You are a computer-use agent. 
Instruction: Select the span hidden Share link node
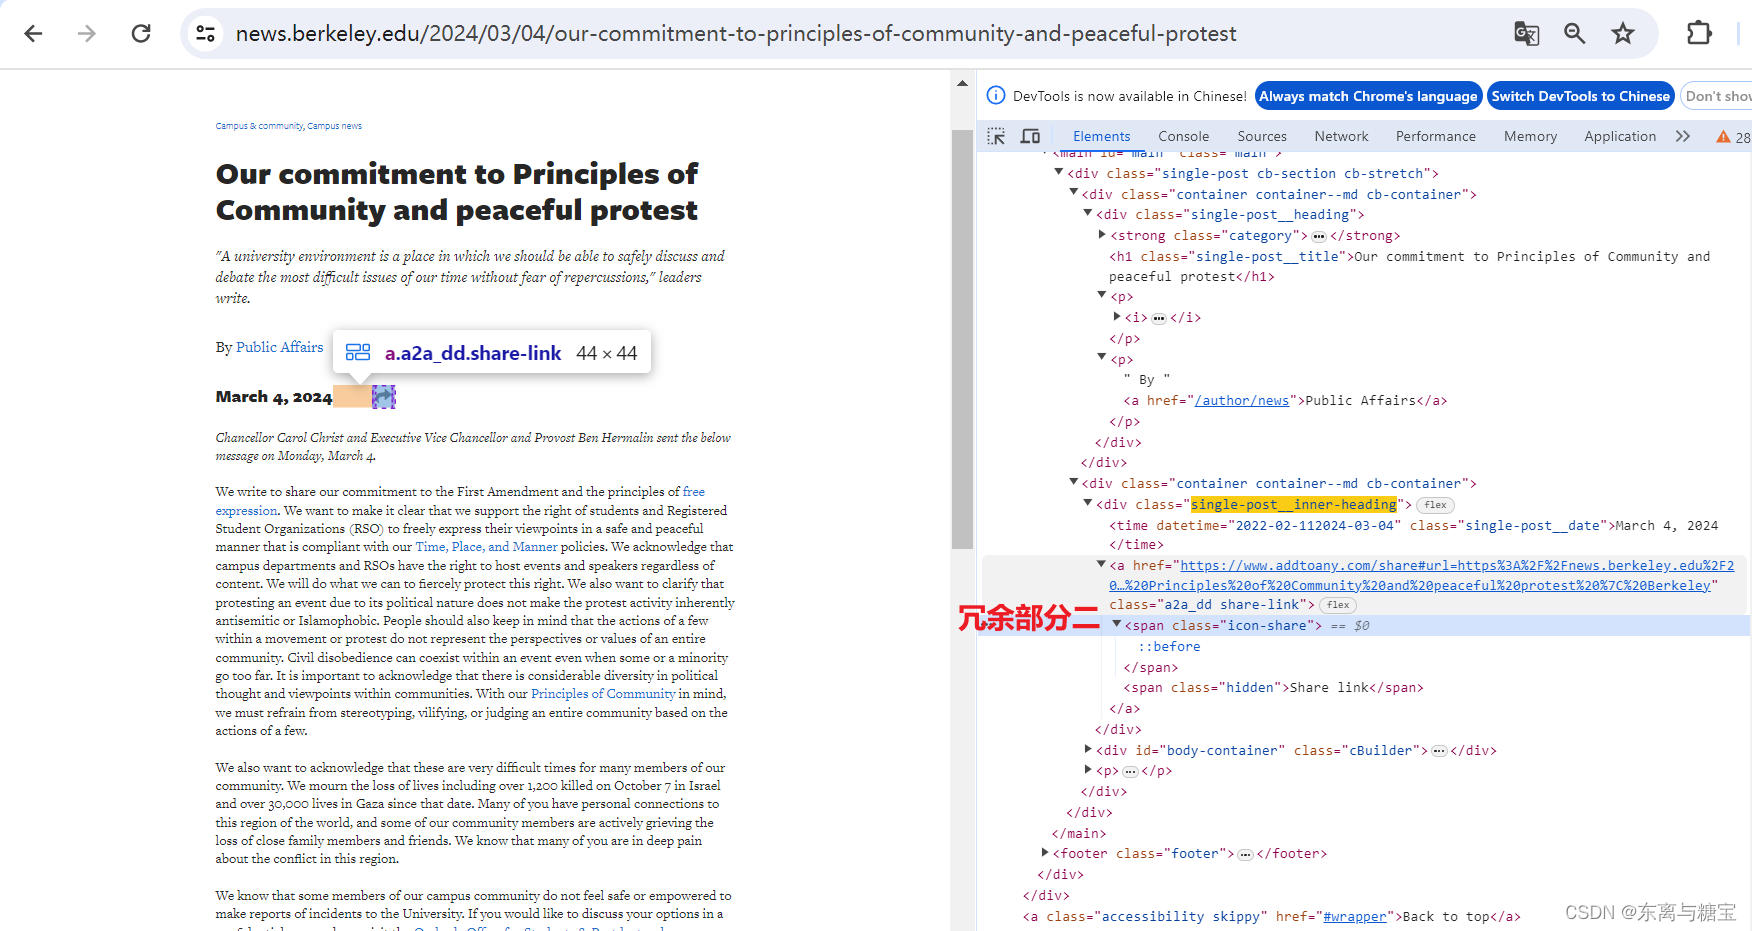1273,688
